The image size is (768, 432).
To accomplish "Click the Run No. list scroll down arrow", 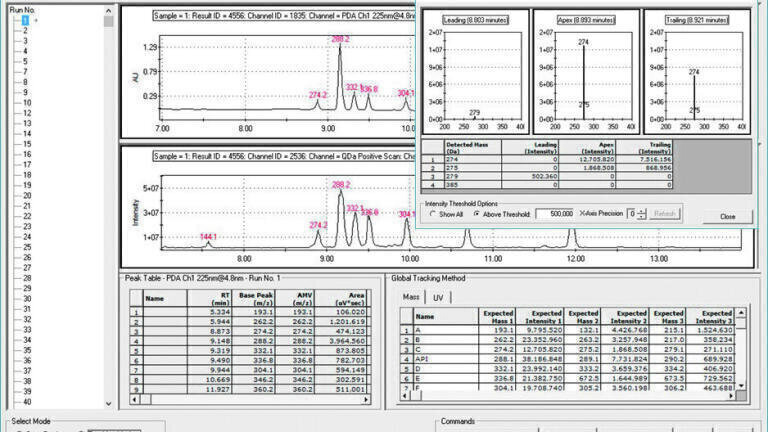I will [x=108, y=404].
